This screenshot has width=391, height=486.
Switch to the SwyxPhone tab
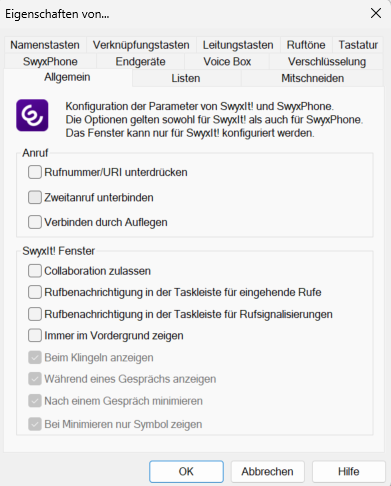click(x=50, y=62)
